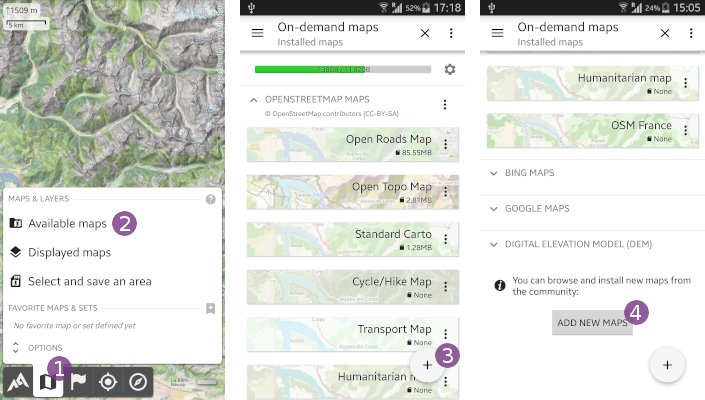
Task: Collapse the OpenStreetMap Maps section
Action: pos(254,100)
